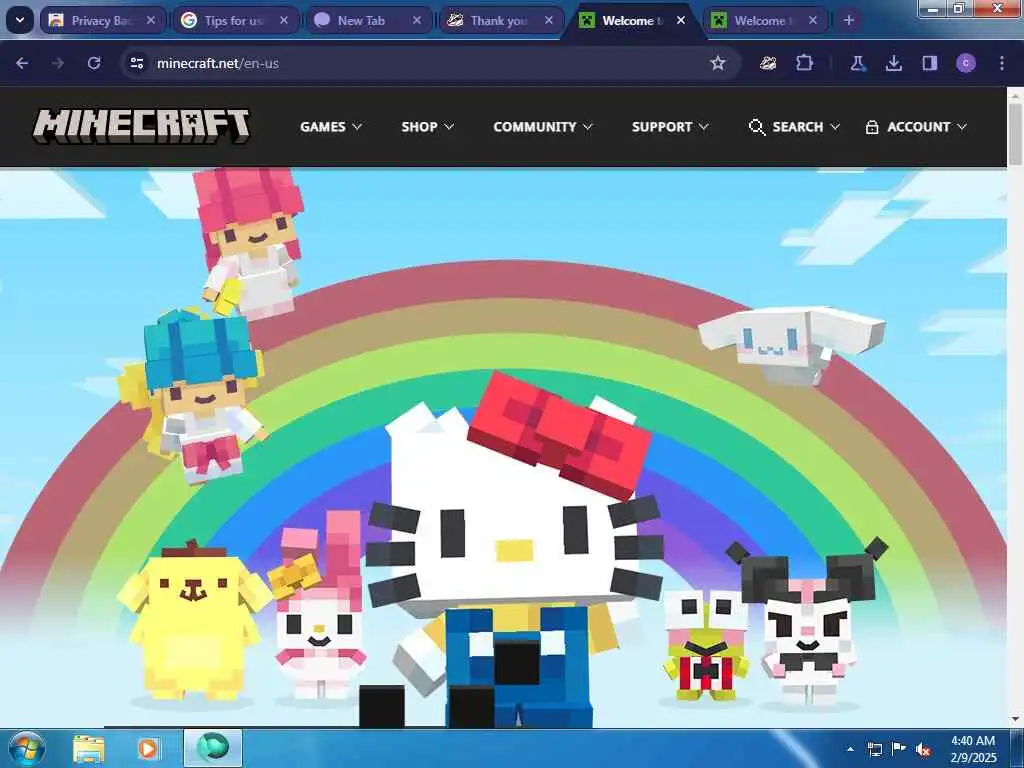Screen dimensions: 1024x768
Task: Bookmark this page with the star
Action: [718, 63]
